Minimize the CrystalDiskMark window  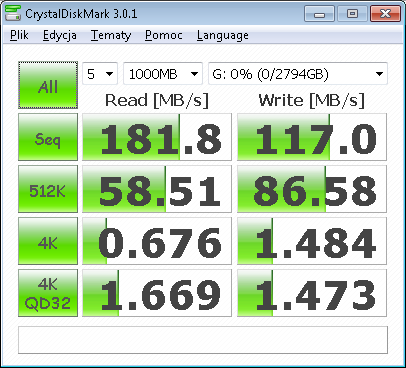pos(319,14)
